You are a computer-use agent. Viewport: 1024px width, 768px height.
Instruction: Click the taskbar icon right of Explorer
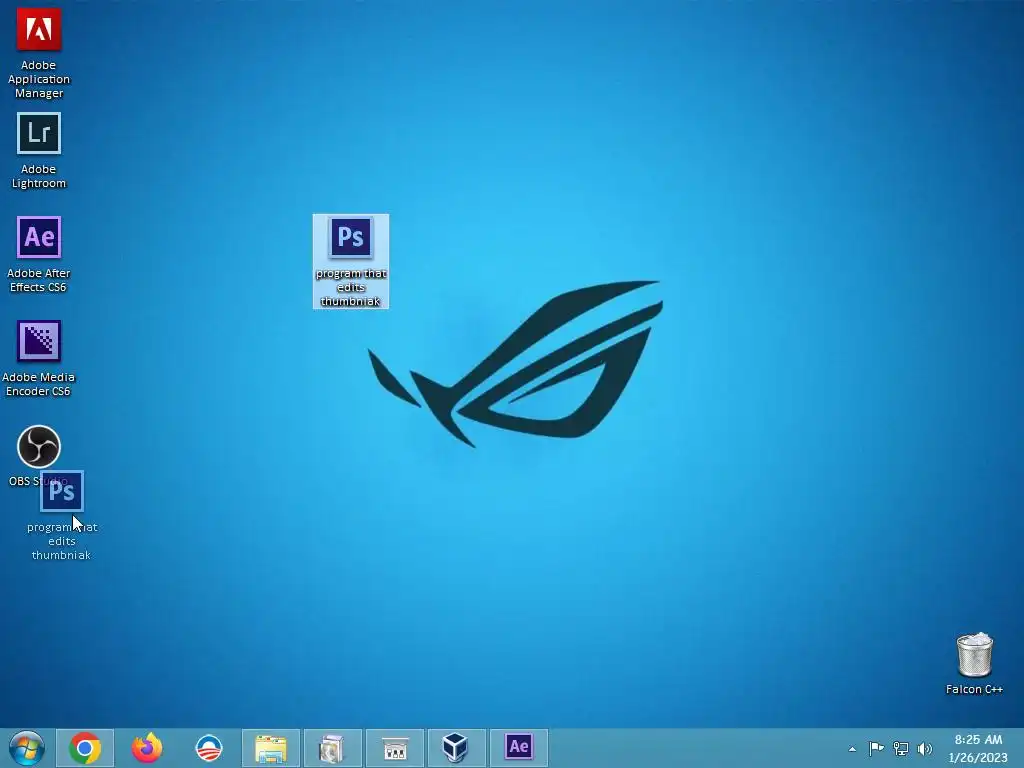332,748
